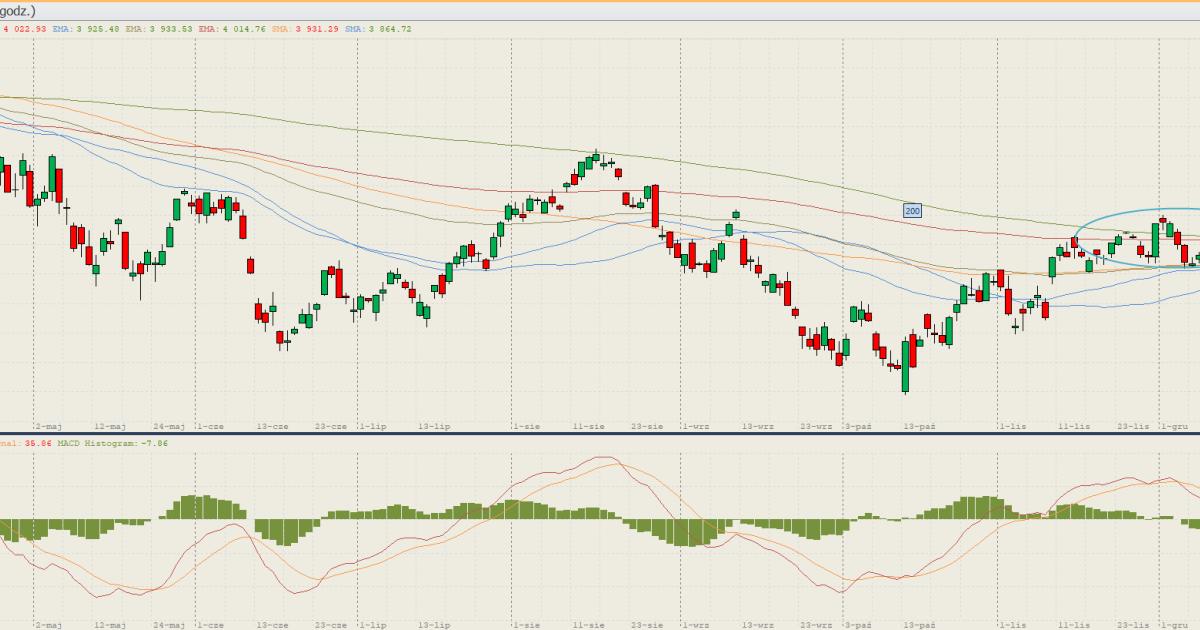Click the orange window title bar strip
1200x630 pixels.
pyautogui.click(x=600, y=2)
